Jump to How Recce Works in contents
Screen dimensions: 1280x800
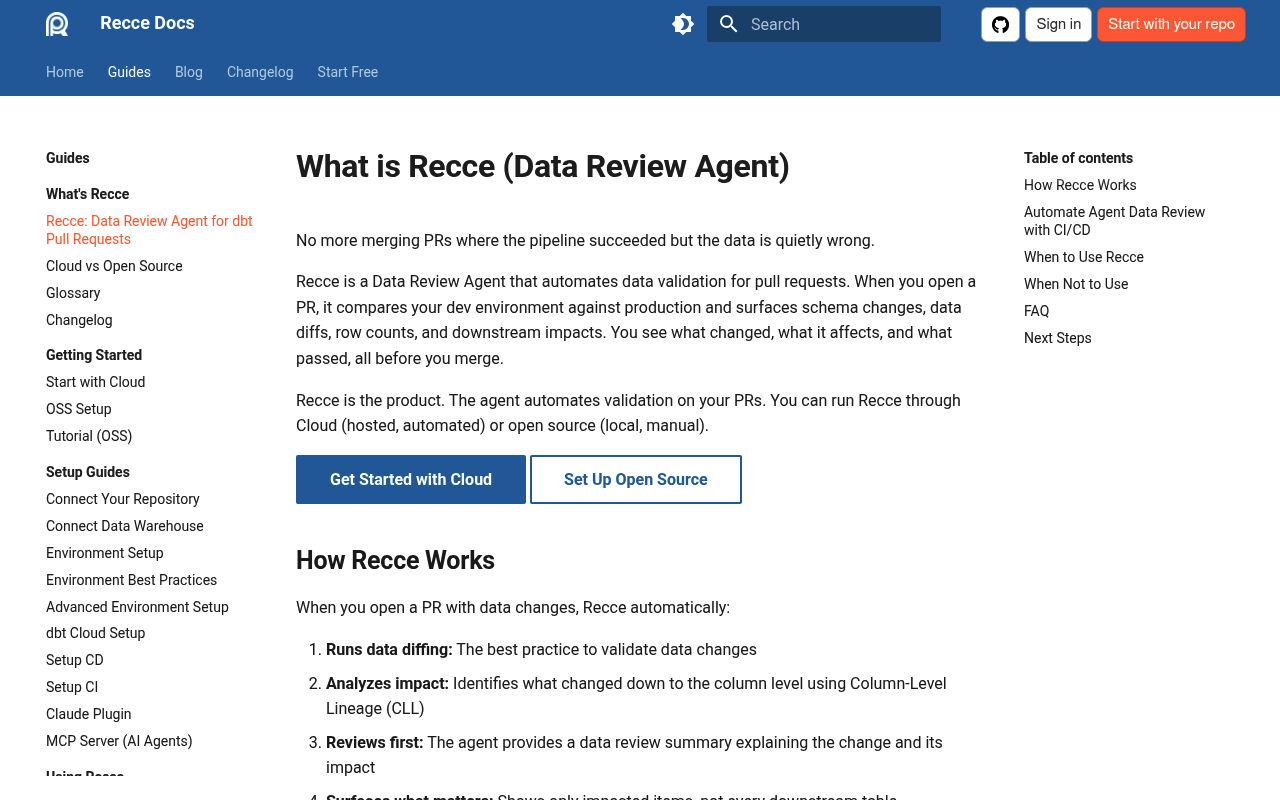(1080, 185)
